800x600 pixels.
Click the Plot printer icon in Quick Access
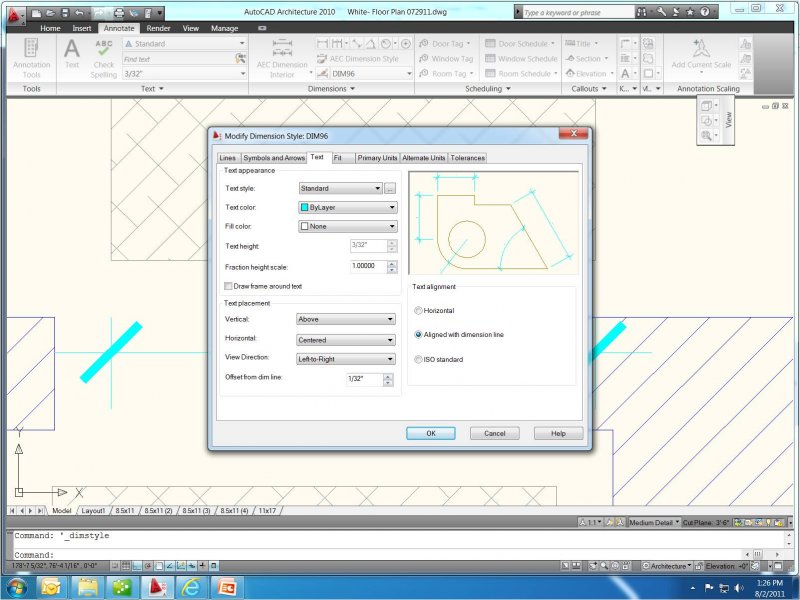coord(119,13)
